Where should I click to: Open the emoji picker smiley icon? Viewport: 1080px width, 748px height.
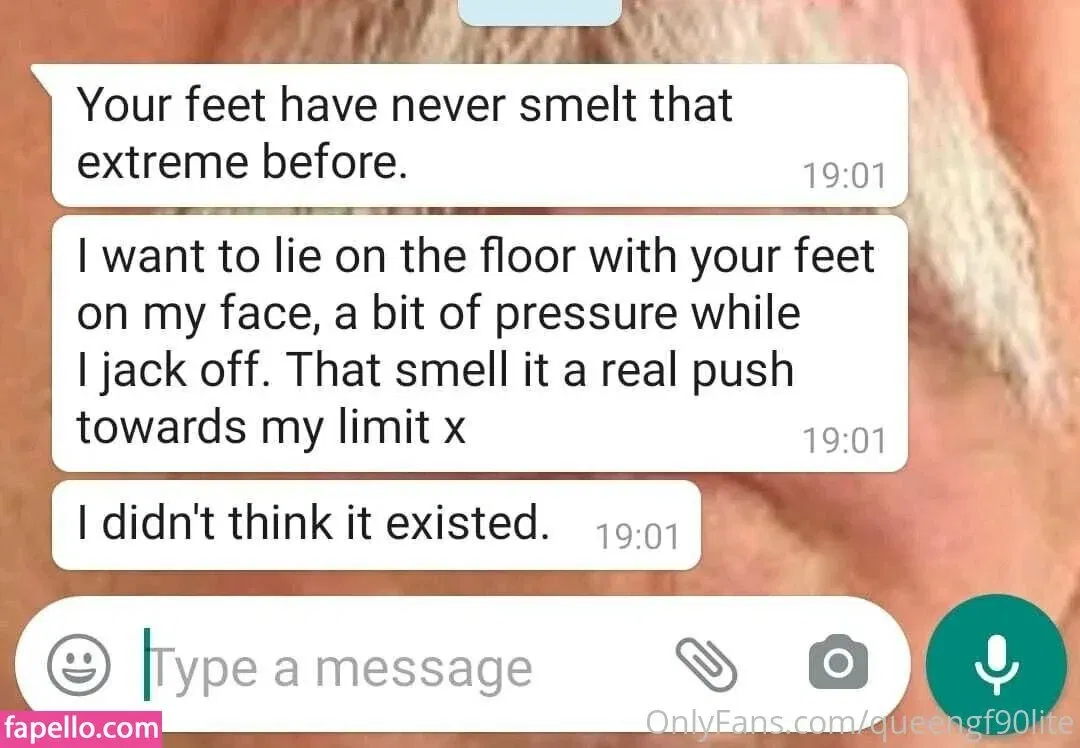point(78,665)
